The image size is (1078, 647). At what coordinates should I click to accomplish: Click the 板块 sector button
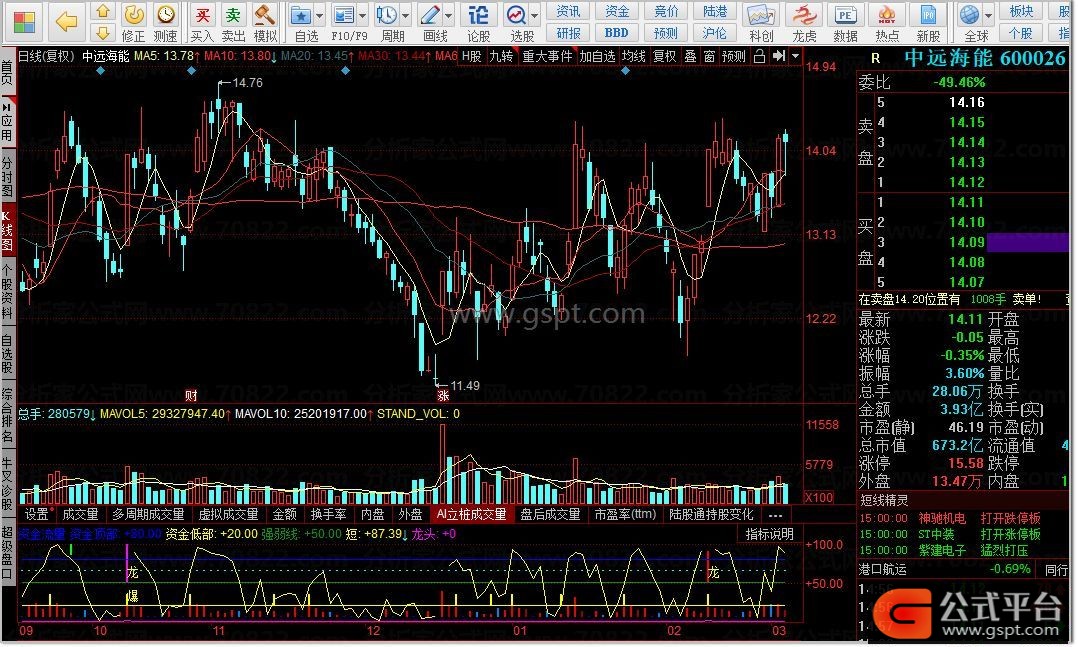[1021, 11]
